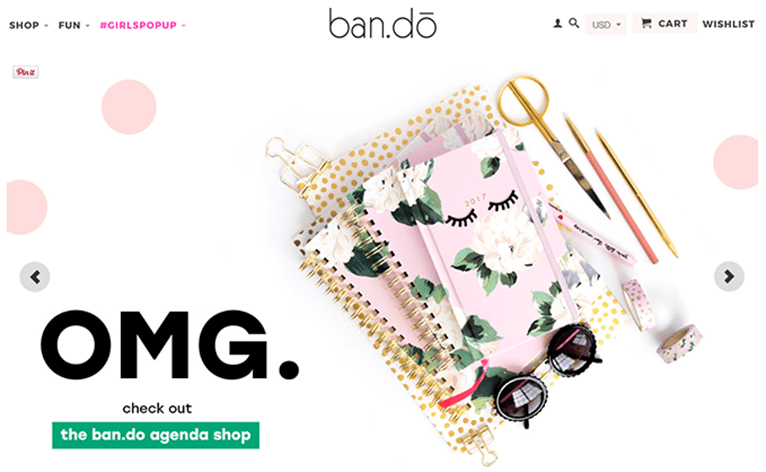766x472 pixels.
Task: Open the #GIRLSPOPUP dropdown
Action: (x=143, y=25)
